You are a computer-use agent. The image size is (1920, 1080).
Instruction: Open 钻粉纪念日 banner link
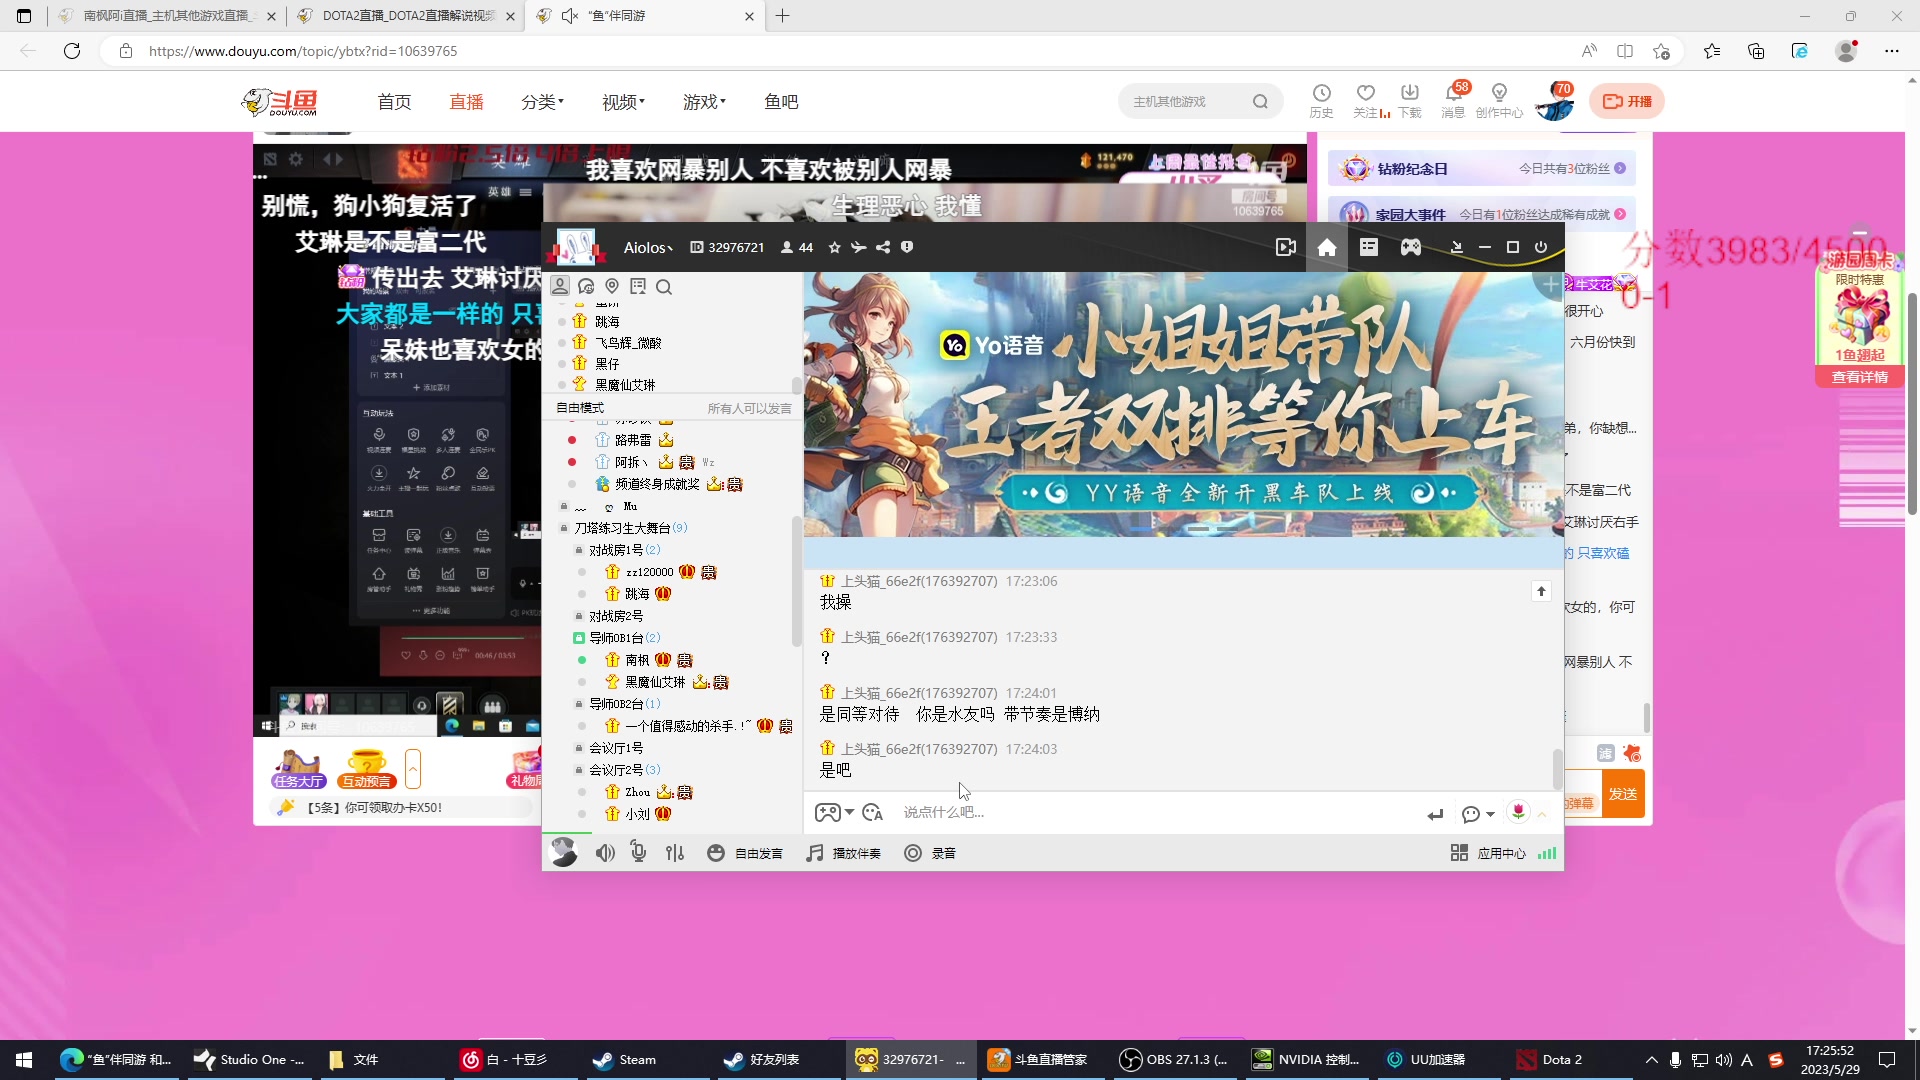coord(1482,169)
